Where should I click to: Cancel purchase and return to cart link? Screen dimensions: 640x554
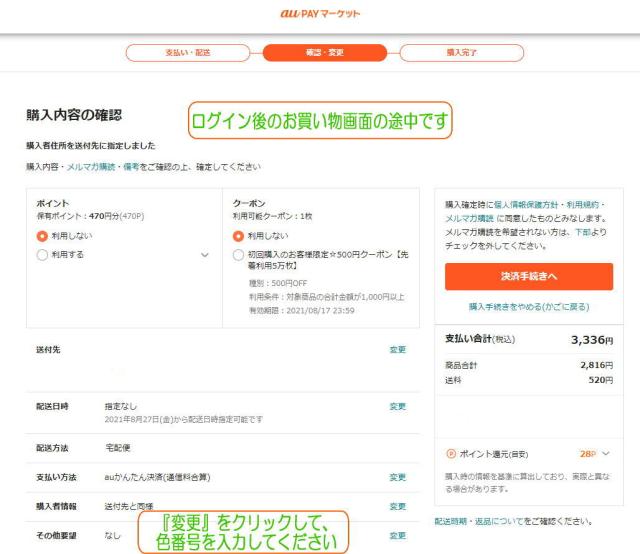[529, 307]
